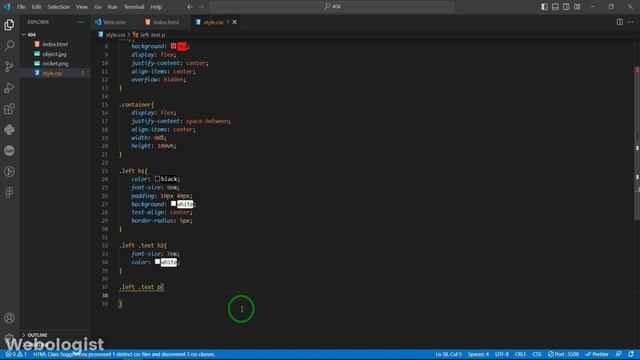Open the Extensions view
Screen dimensions: 640x360
tap(9, 109)
